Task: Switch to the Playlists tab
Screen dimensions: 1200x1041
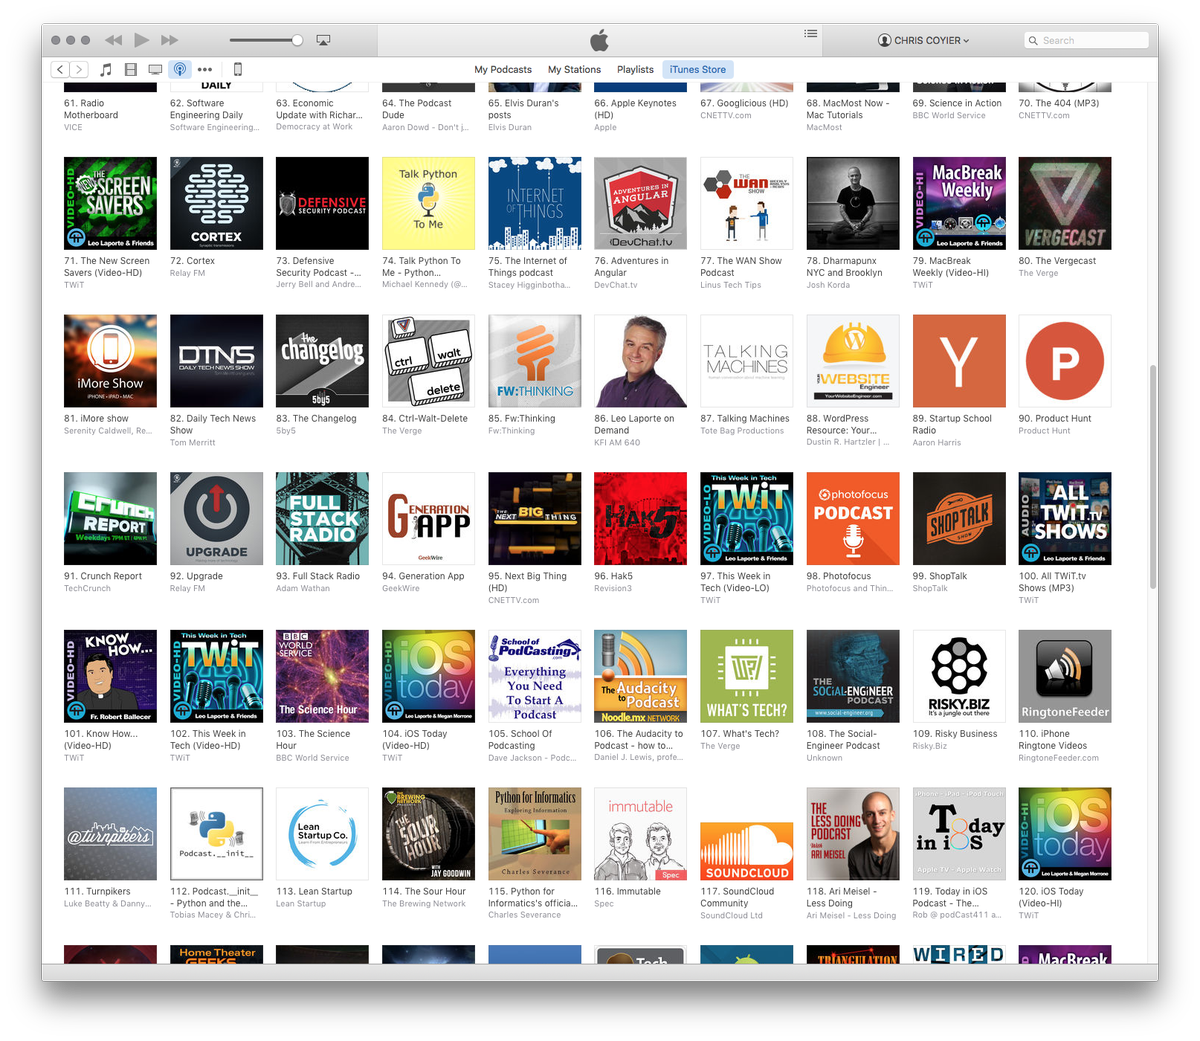Action: pos(635,69)
